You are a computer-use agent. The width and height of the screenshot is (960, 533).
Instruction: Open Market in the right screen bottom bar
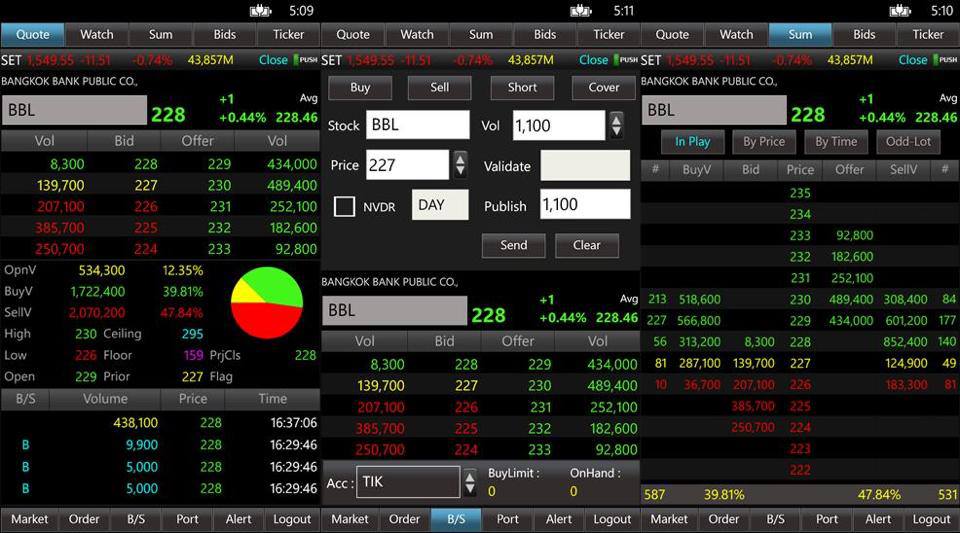669,520
